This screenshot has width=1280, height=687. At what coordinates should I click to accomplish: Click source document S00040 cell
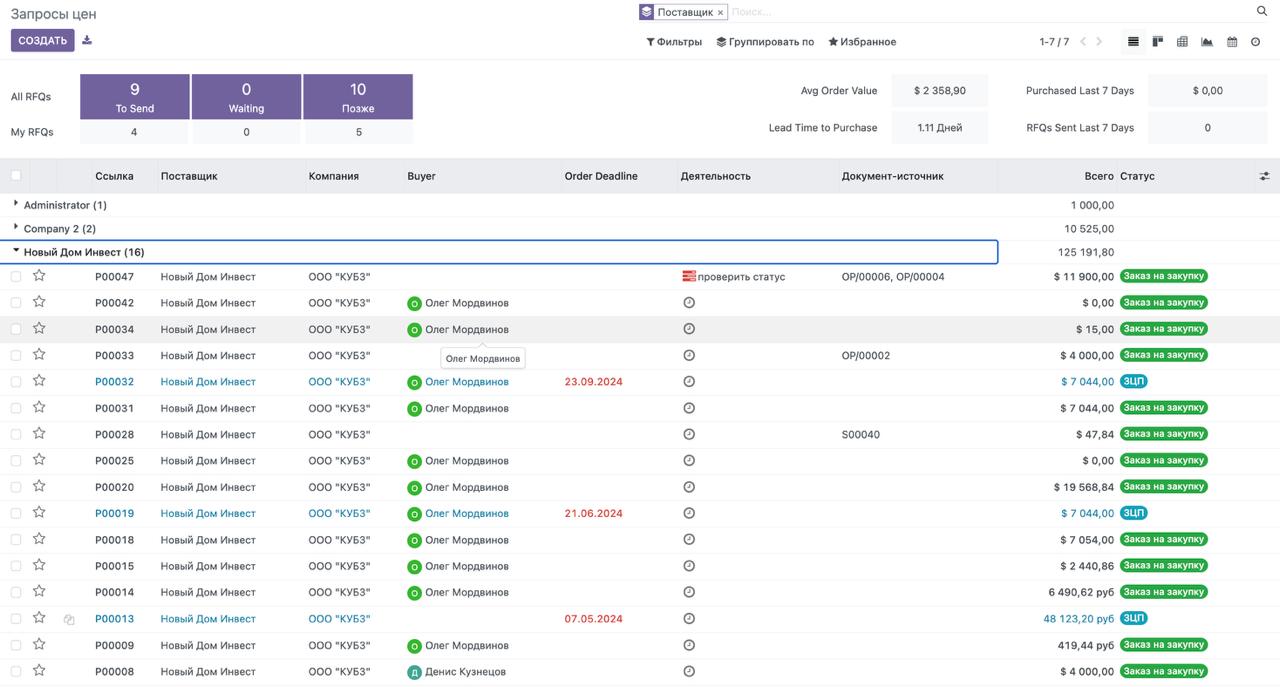(x=861, y=435)
